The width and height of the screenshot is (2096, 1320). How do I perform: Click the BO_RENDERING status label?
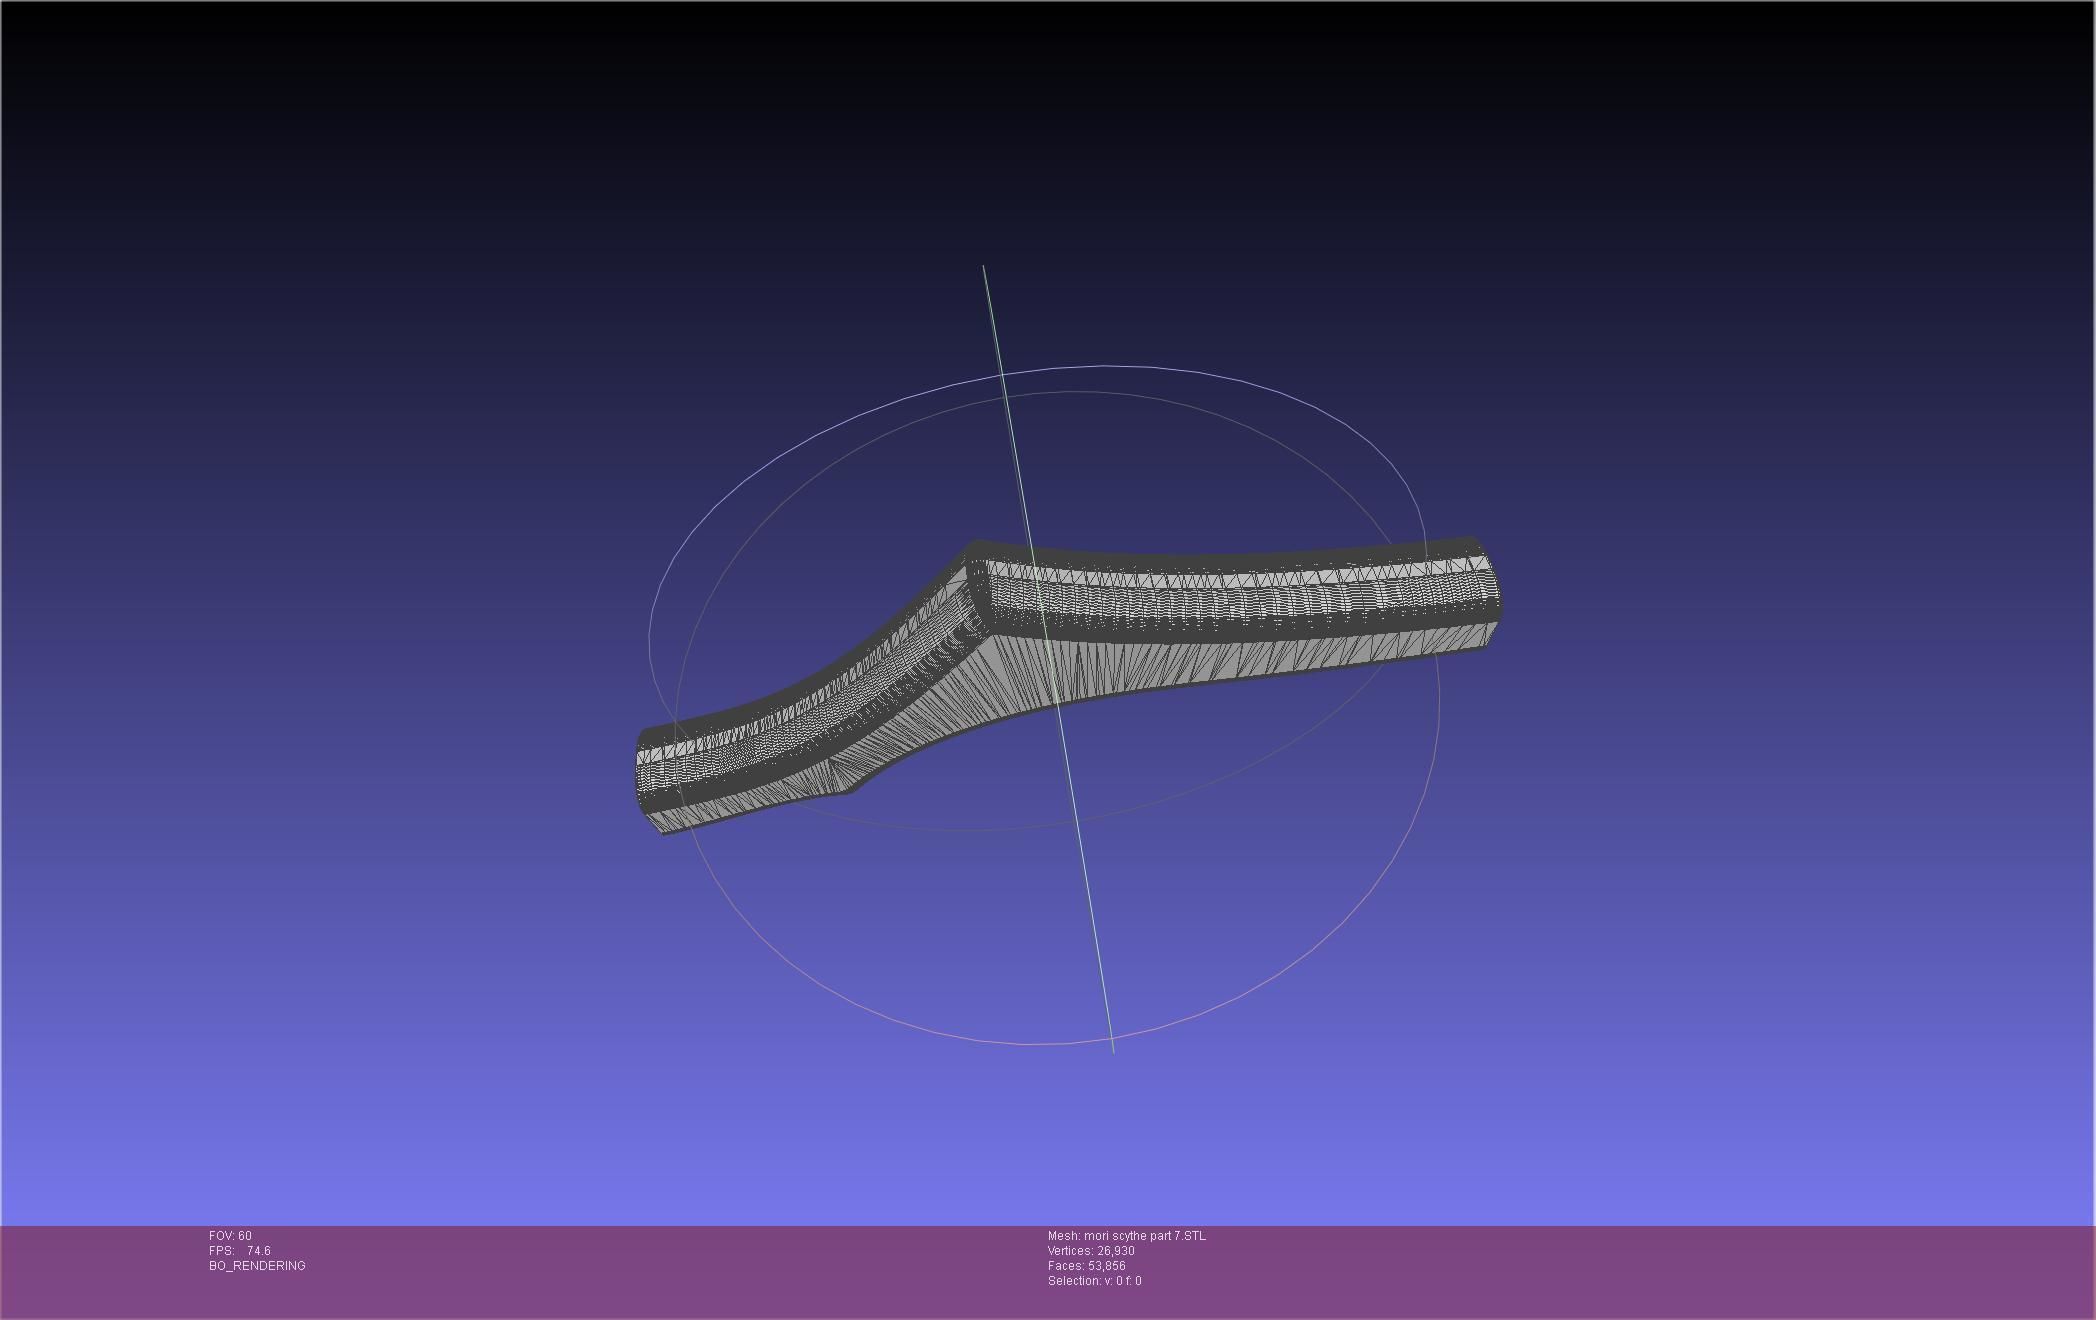pyautogui.click(x=257, y=1266)
